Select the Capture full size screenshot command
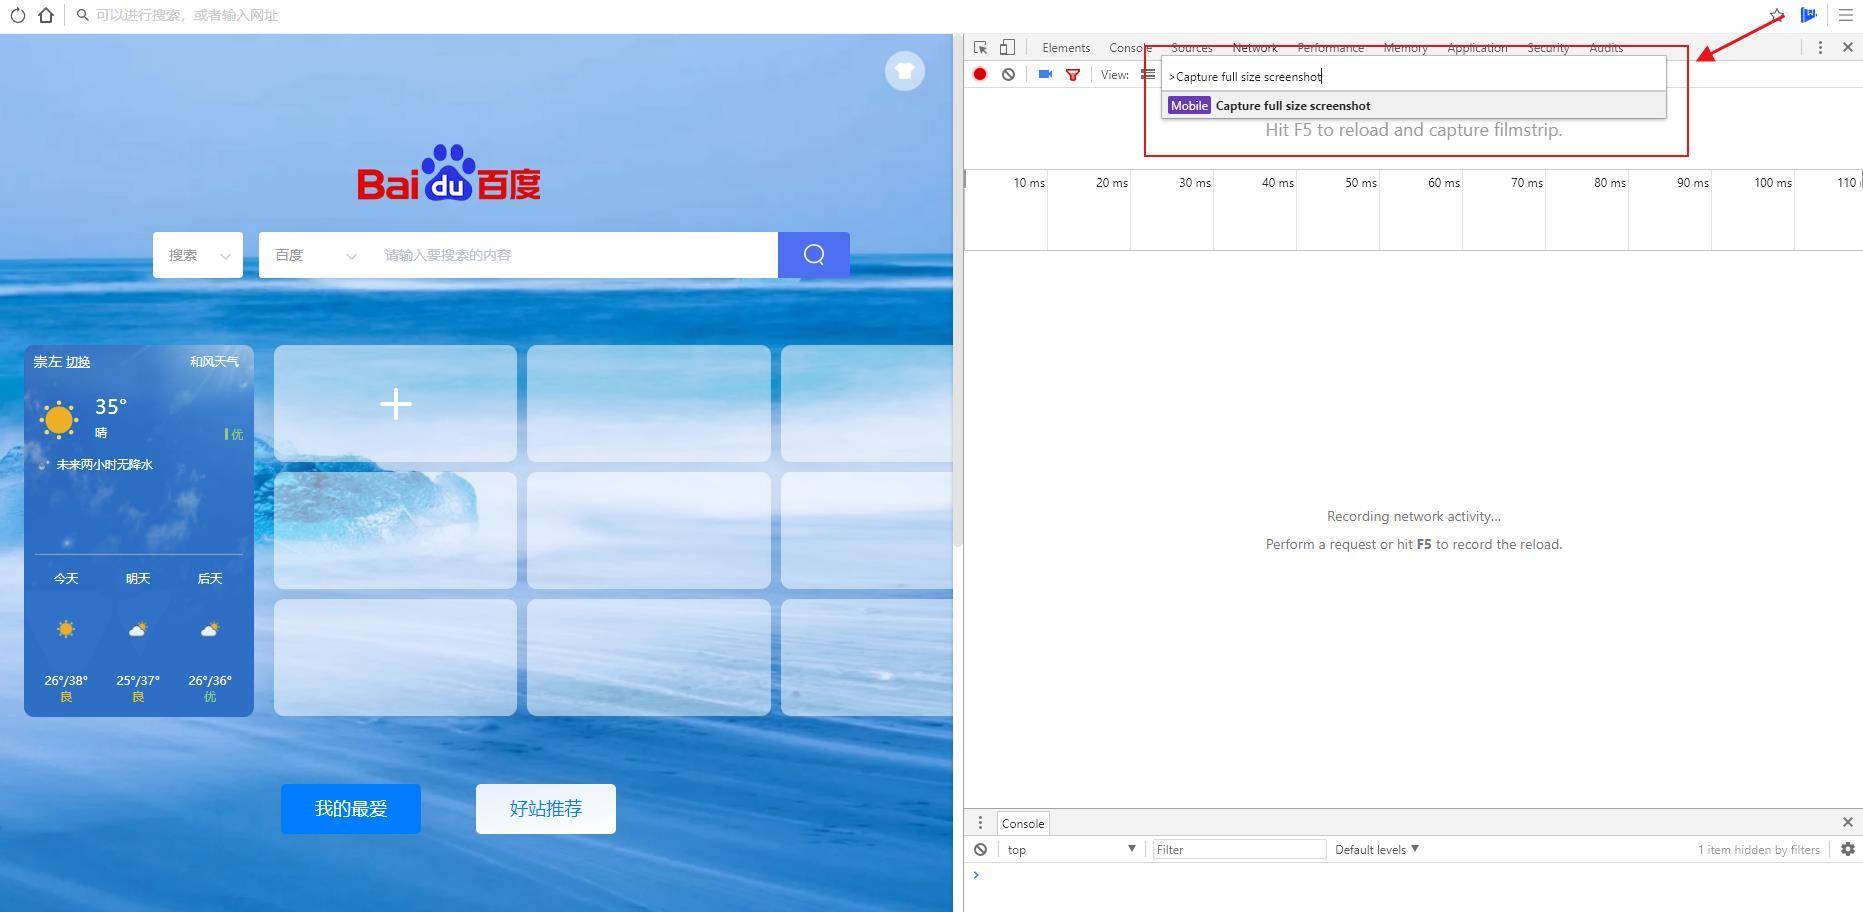The image size is (1863, 912). coord(1414,105)
